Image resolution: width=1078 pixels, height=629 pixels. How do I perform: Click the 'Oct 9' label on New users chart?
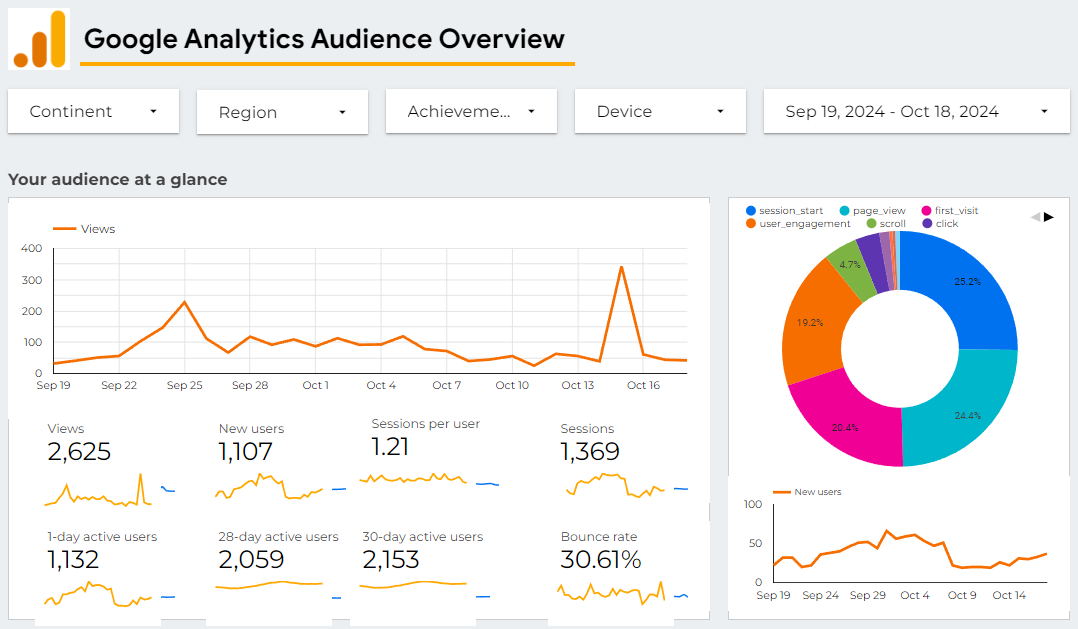click(x=962, y=595)
